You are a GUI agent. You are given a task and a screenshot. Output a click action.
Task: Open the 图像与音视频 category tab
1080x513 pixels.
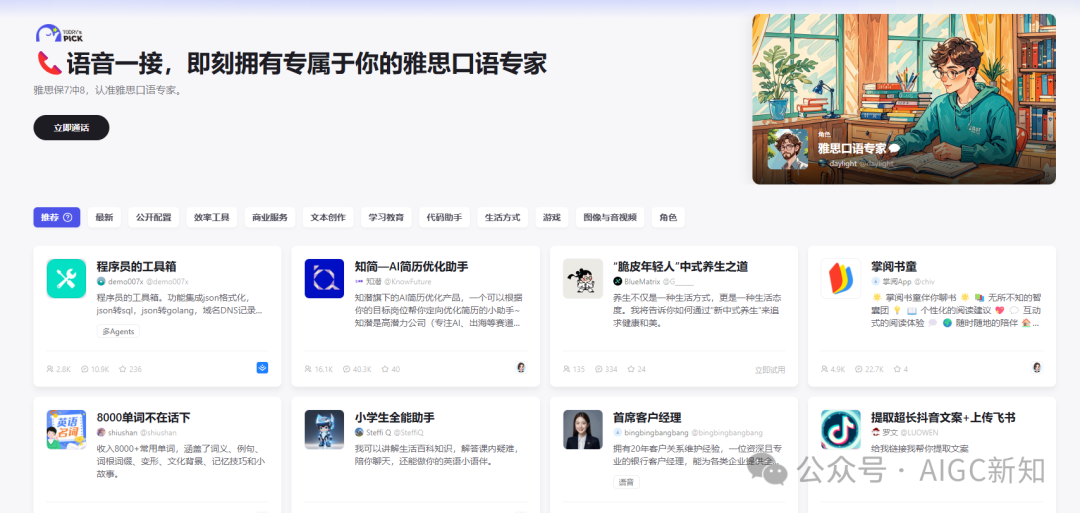(x=610, y=217)
